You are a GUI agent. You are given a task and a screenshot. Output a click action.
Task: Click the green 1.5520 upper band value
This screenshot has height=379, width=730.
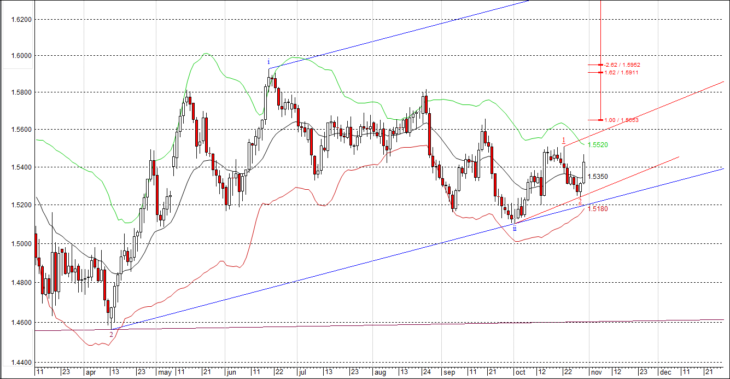[598, 145]
